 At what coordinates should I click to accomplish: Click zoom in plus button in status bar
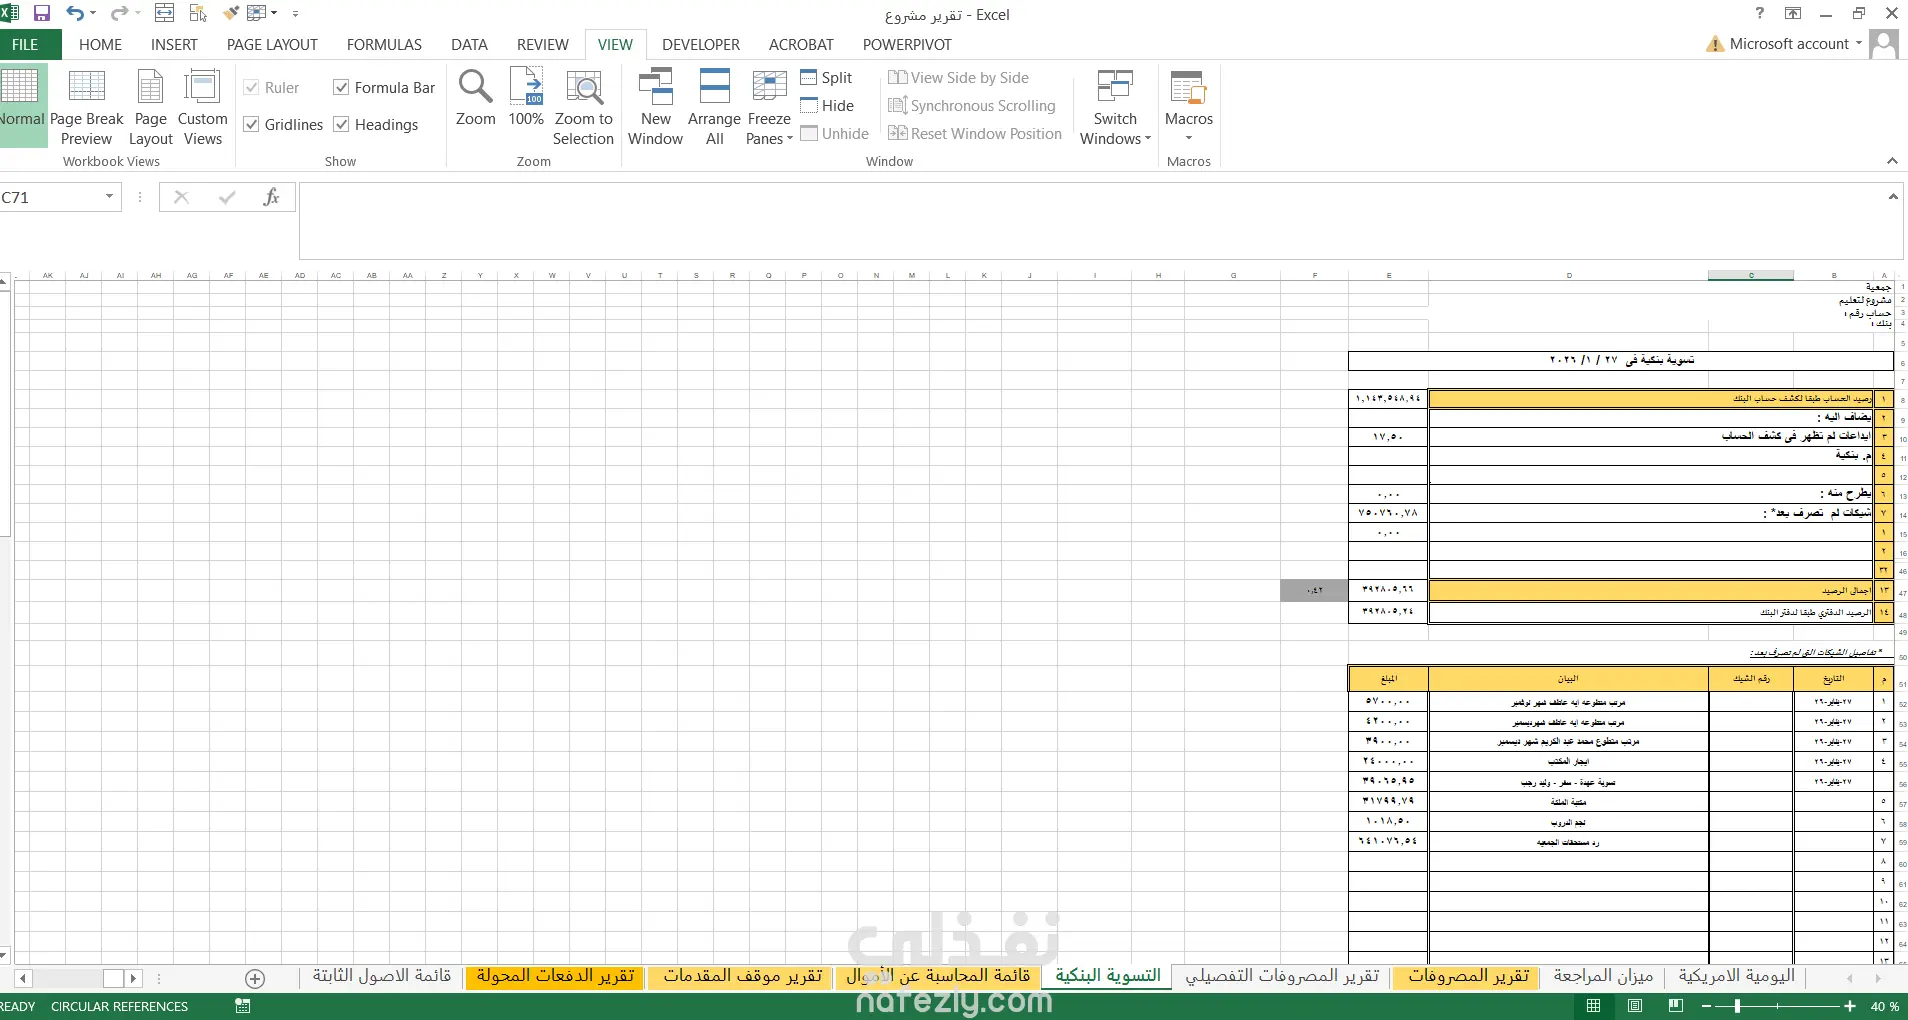pos(1850,1006)
